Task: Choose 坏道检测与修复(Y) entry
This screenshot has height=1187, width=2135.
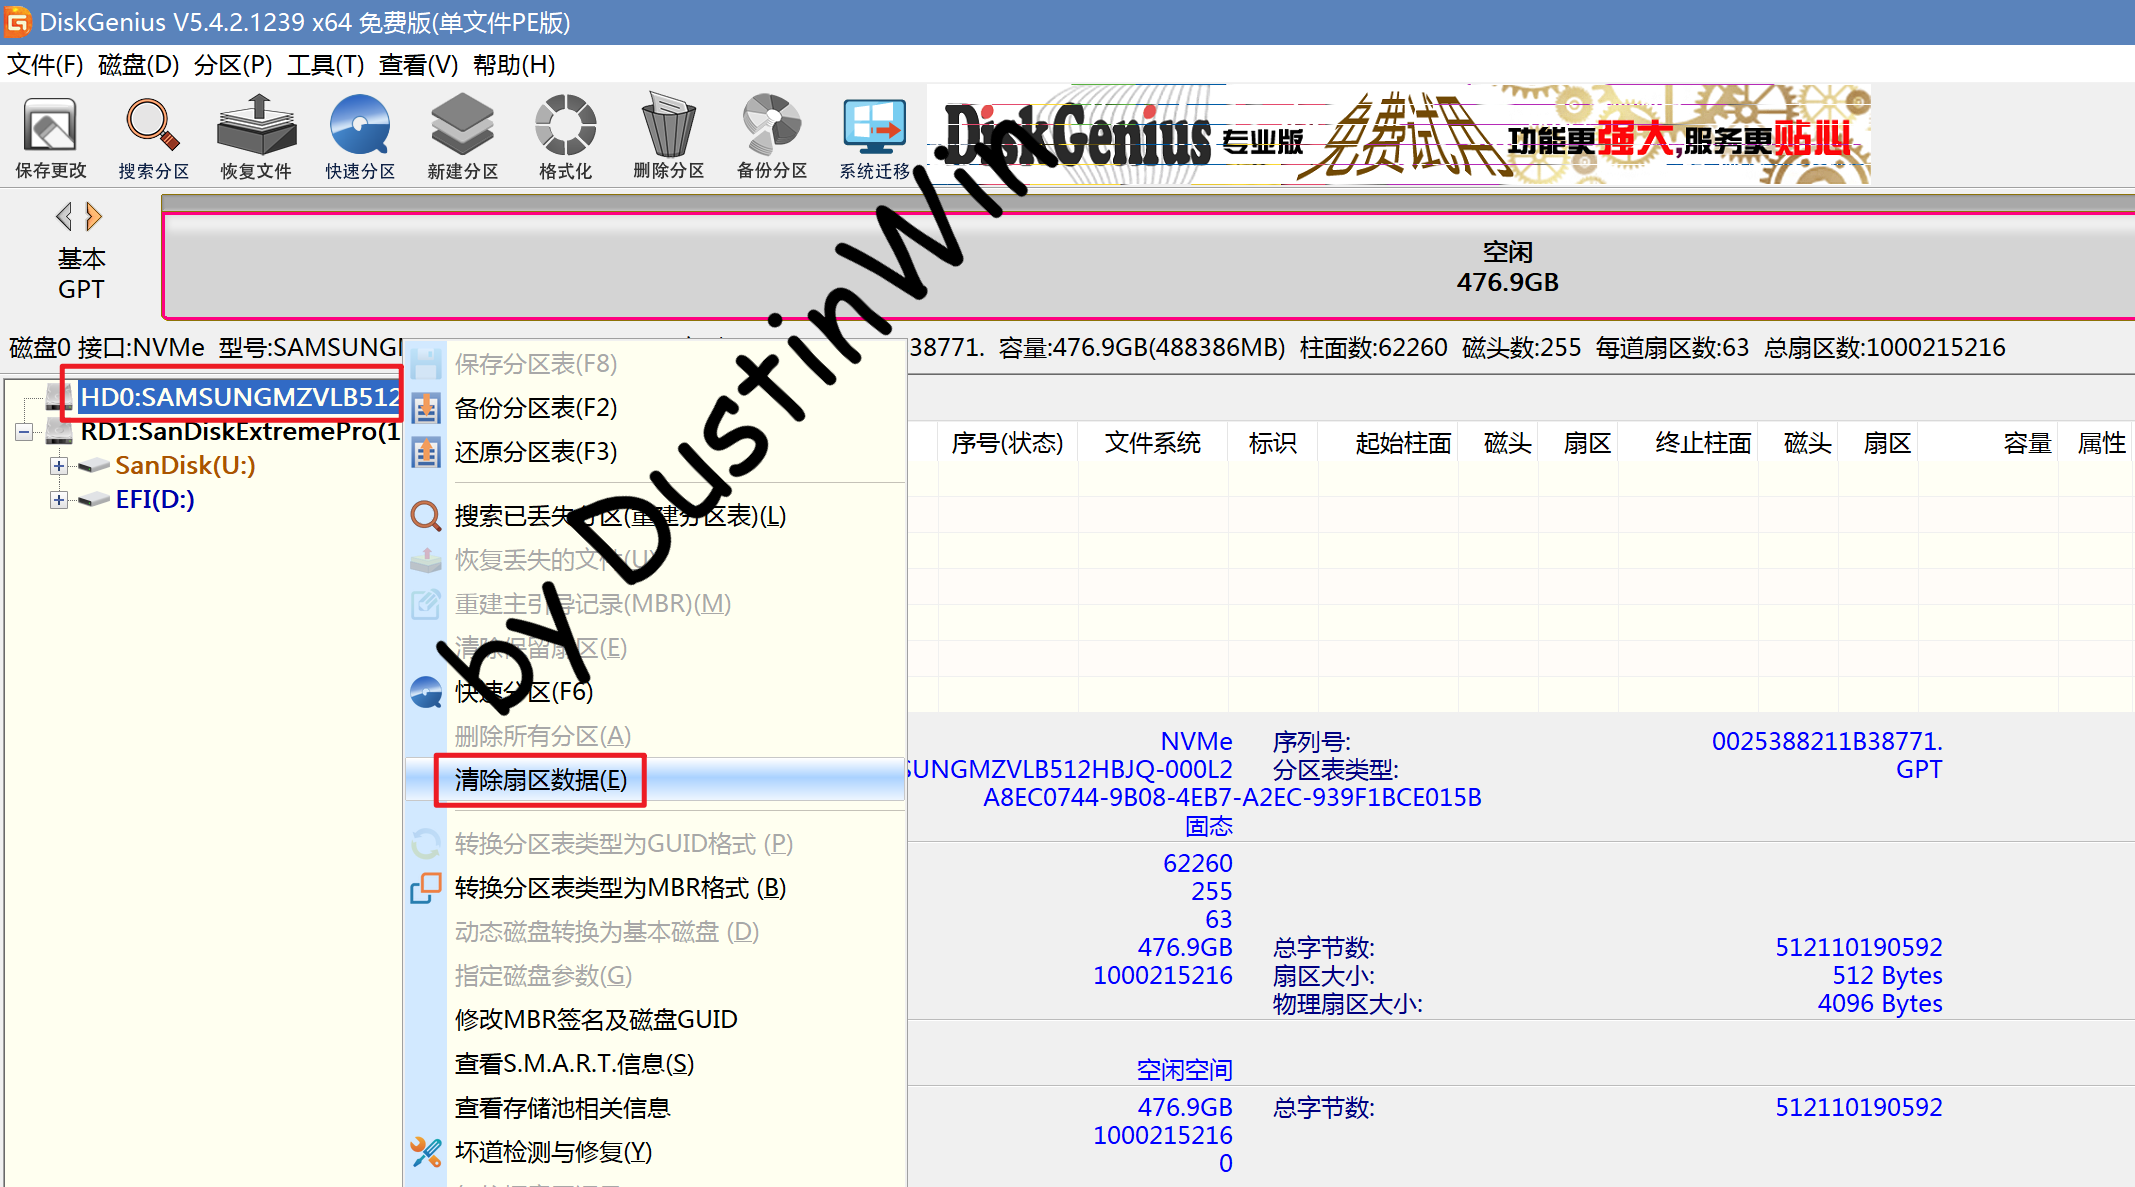Action: pyautogui.click(x=655, y=1152)
